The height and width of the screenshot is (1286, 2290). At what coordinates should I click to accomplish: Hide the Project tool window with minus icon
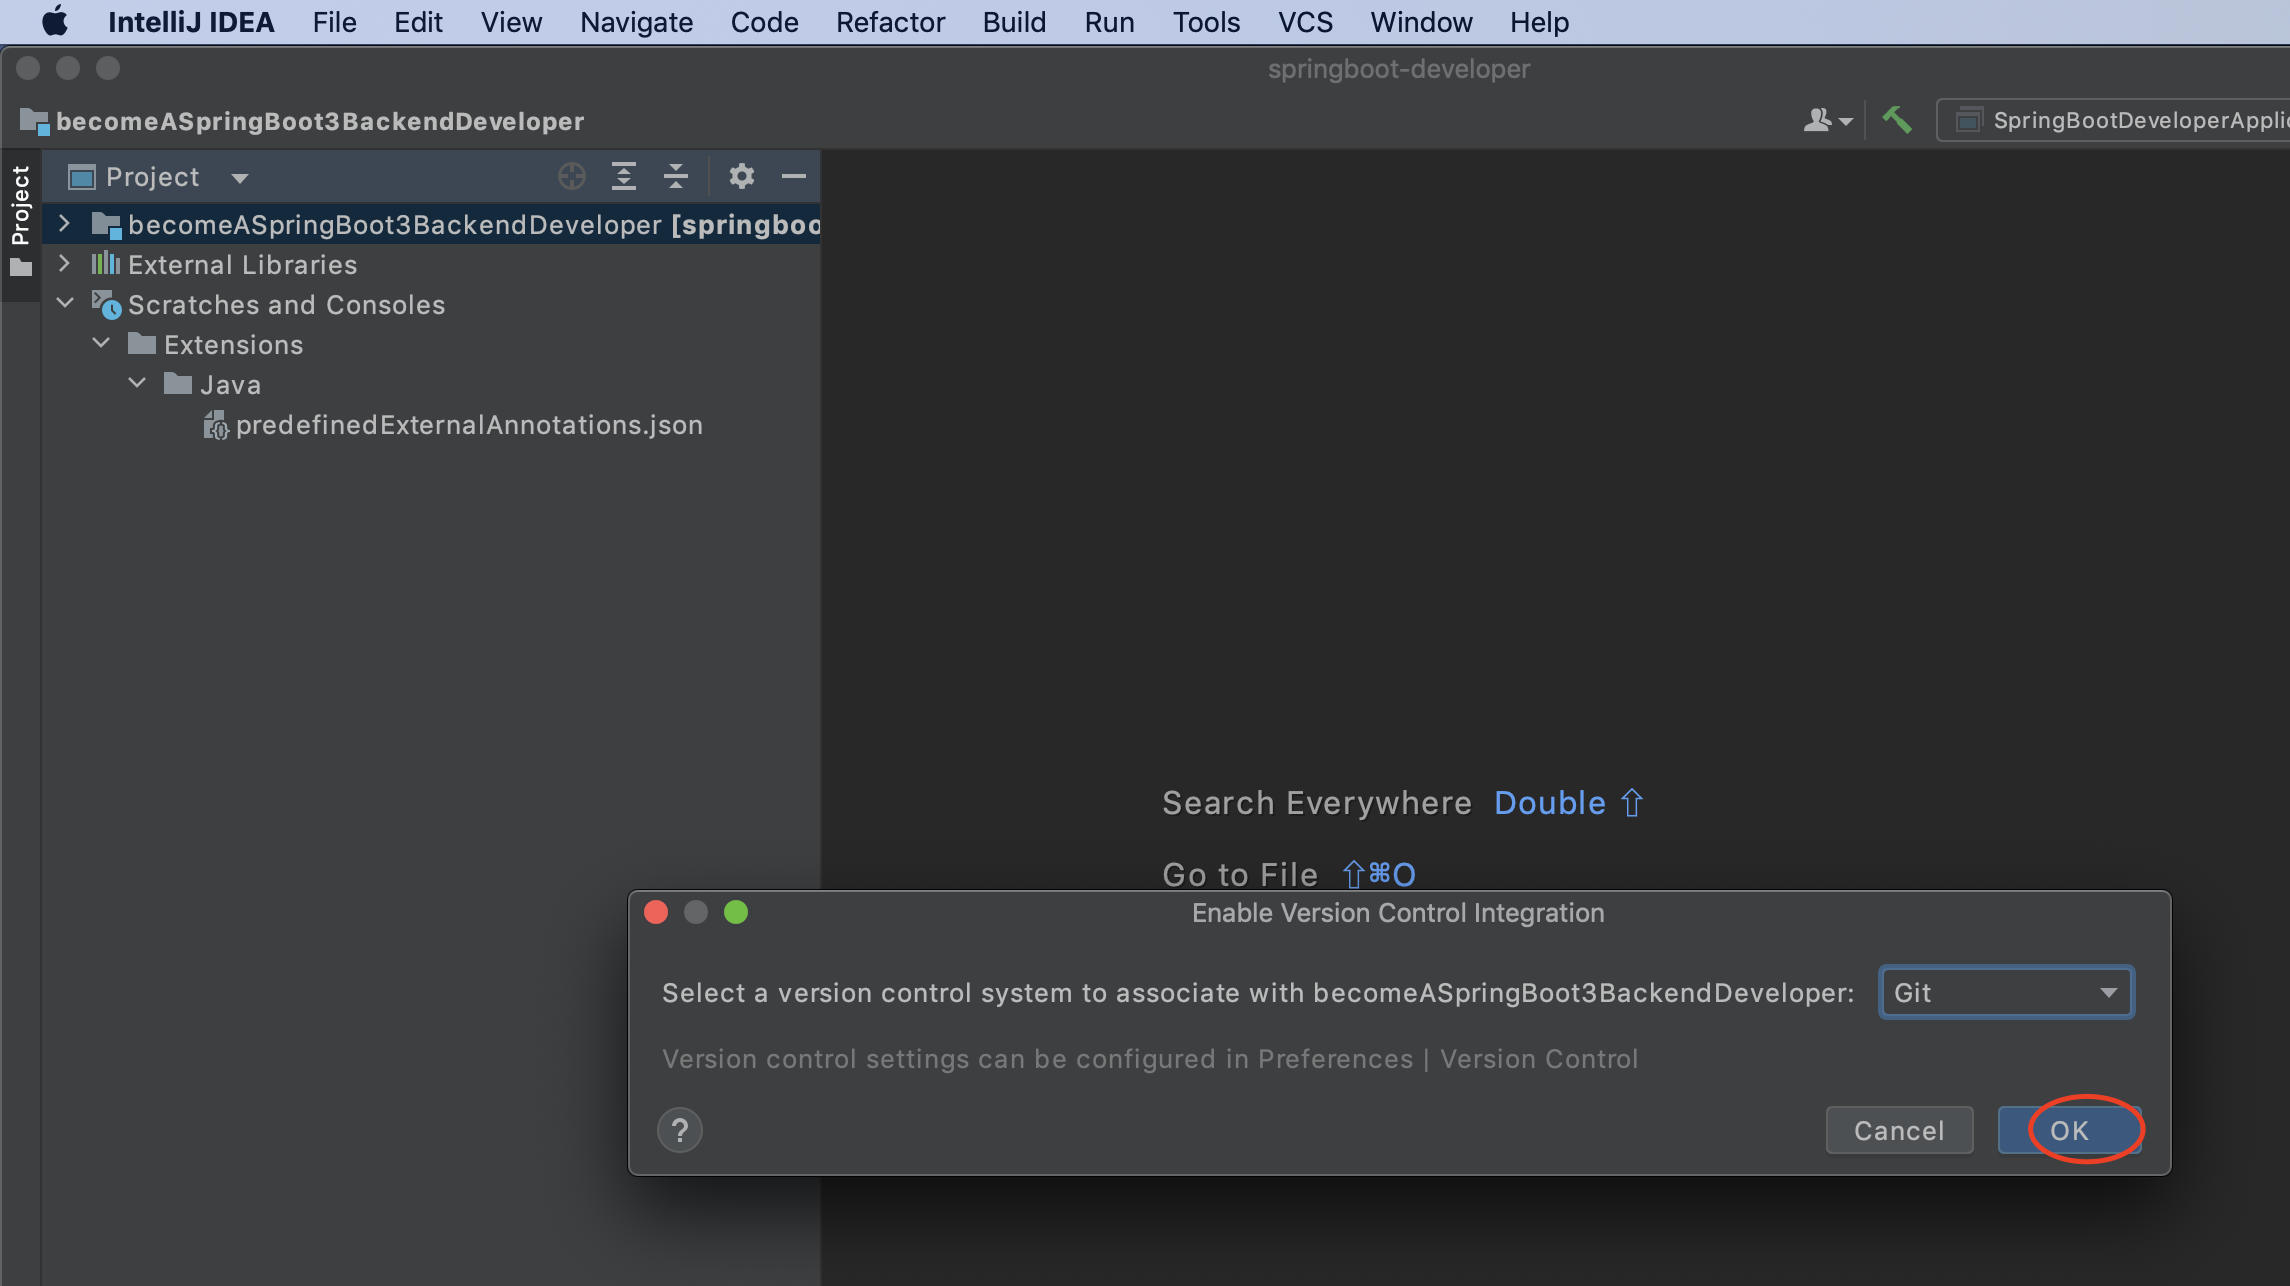tap(794, 176)
